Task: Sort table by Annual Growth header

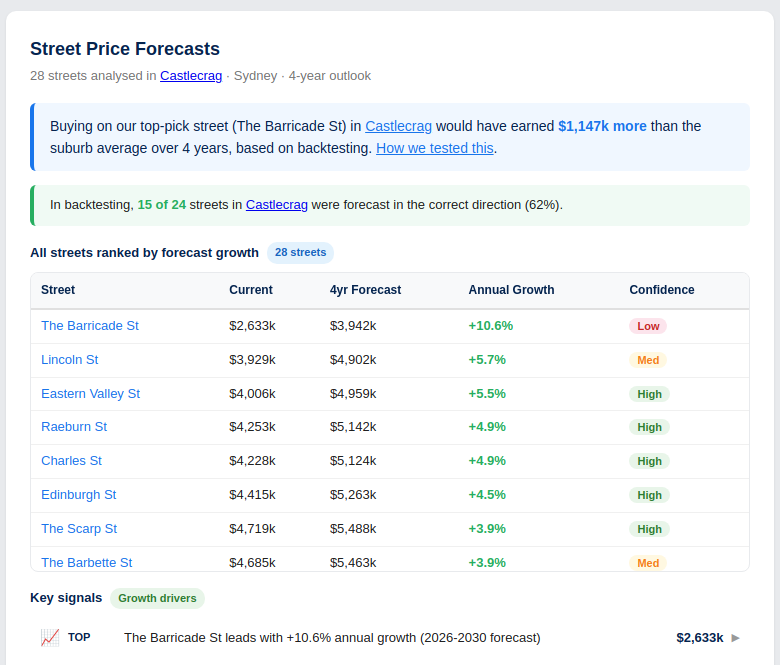Action: tap(511, 290)
